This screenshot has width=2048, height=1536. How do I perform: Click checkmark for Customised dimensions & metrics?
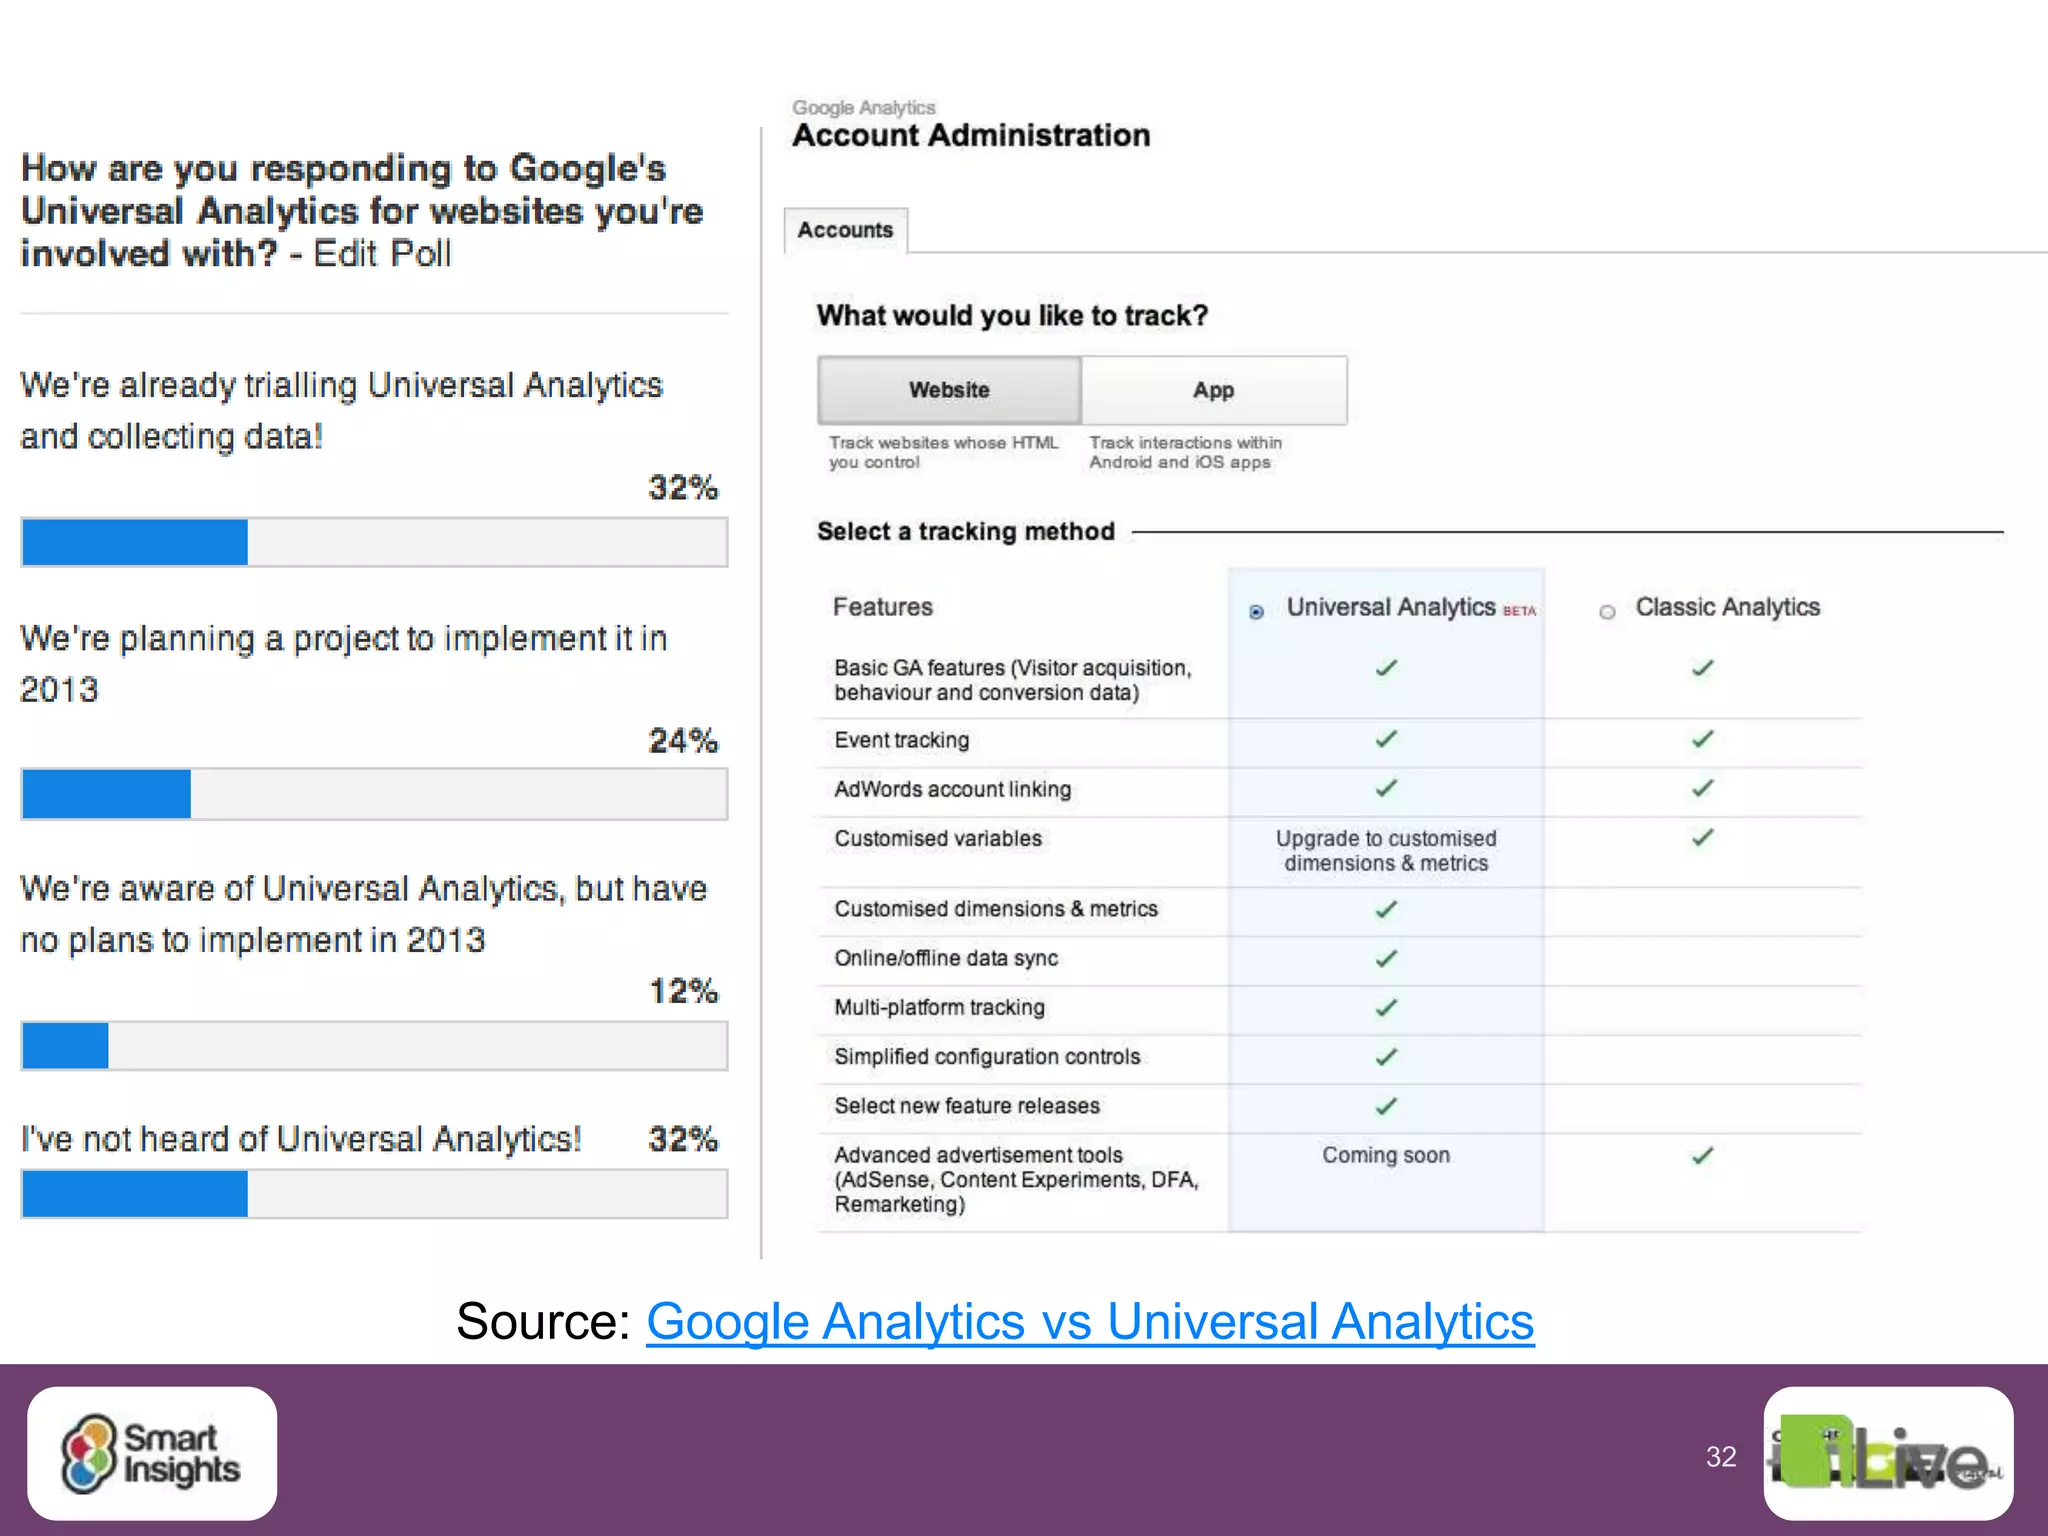point(1386,909)
